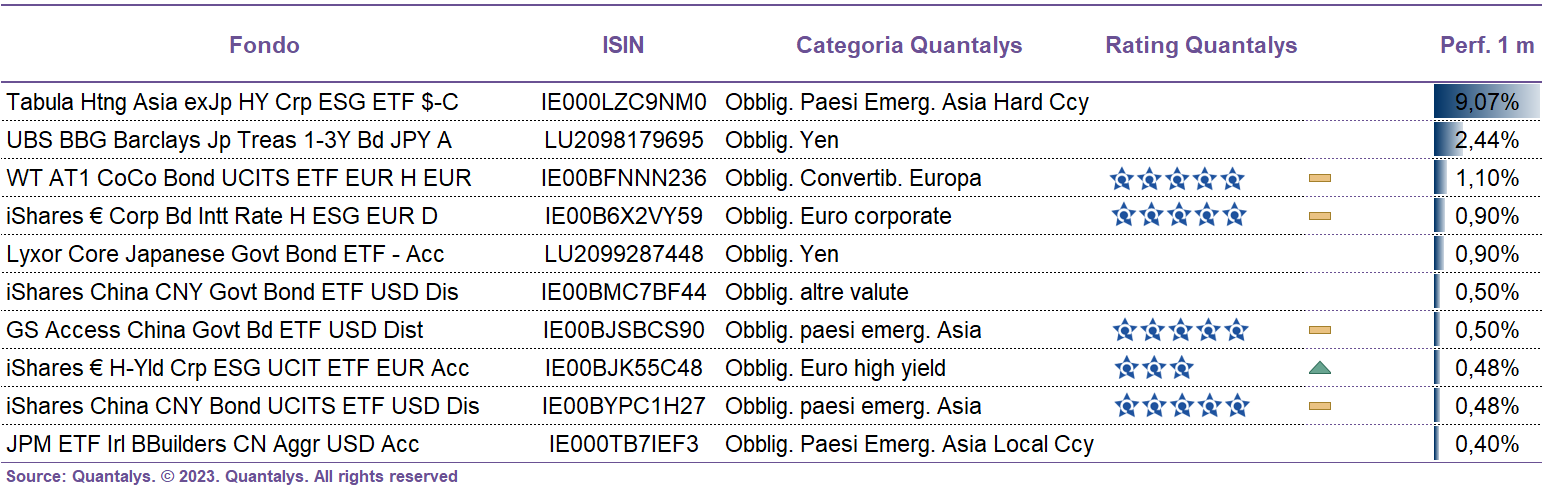The width and height of the screenshot is (1548, 491).
Task: Click the Quantalys source footer text
Action: [232, 477]
